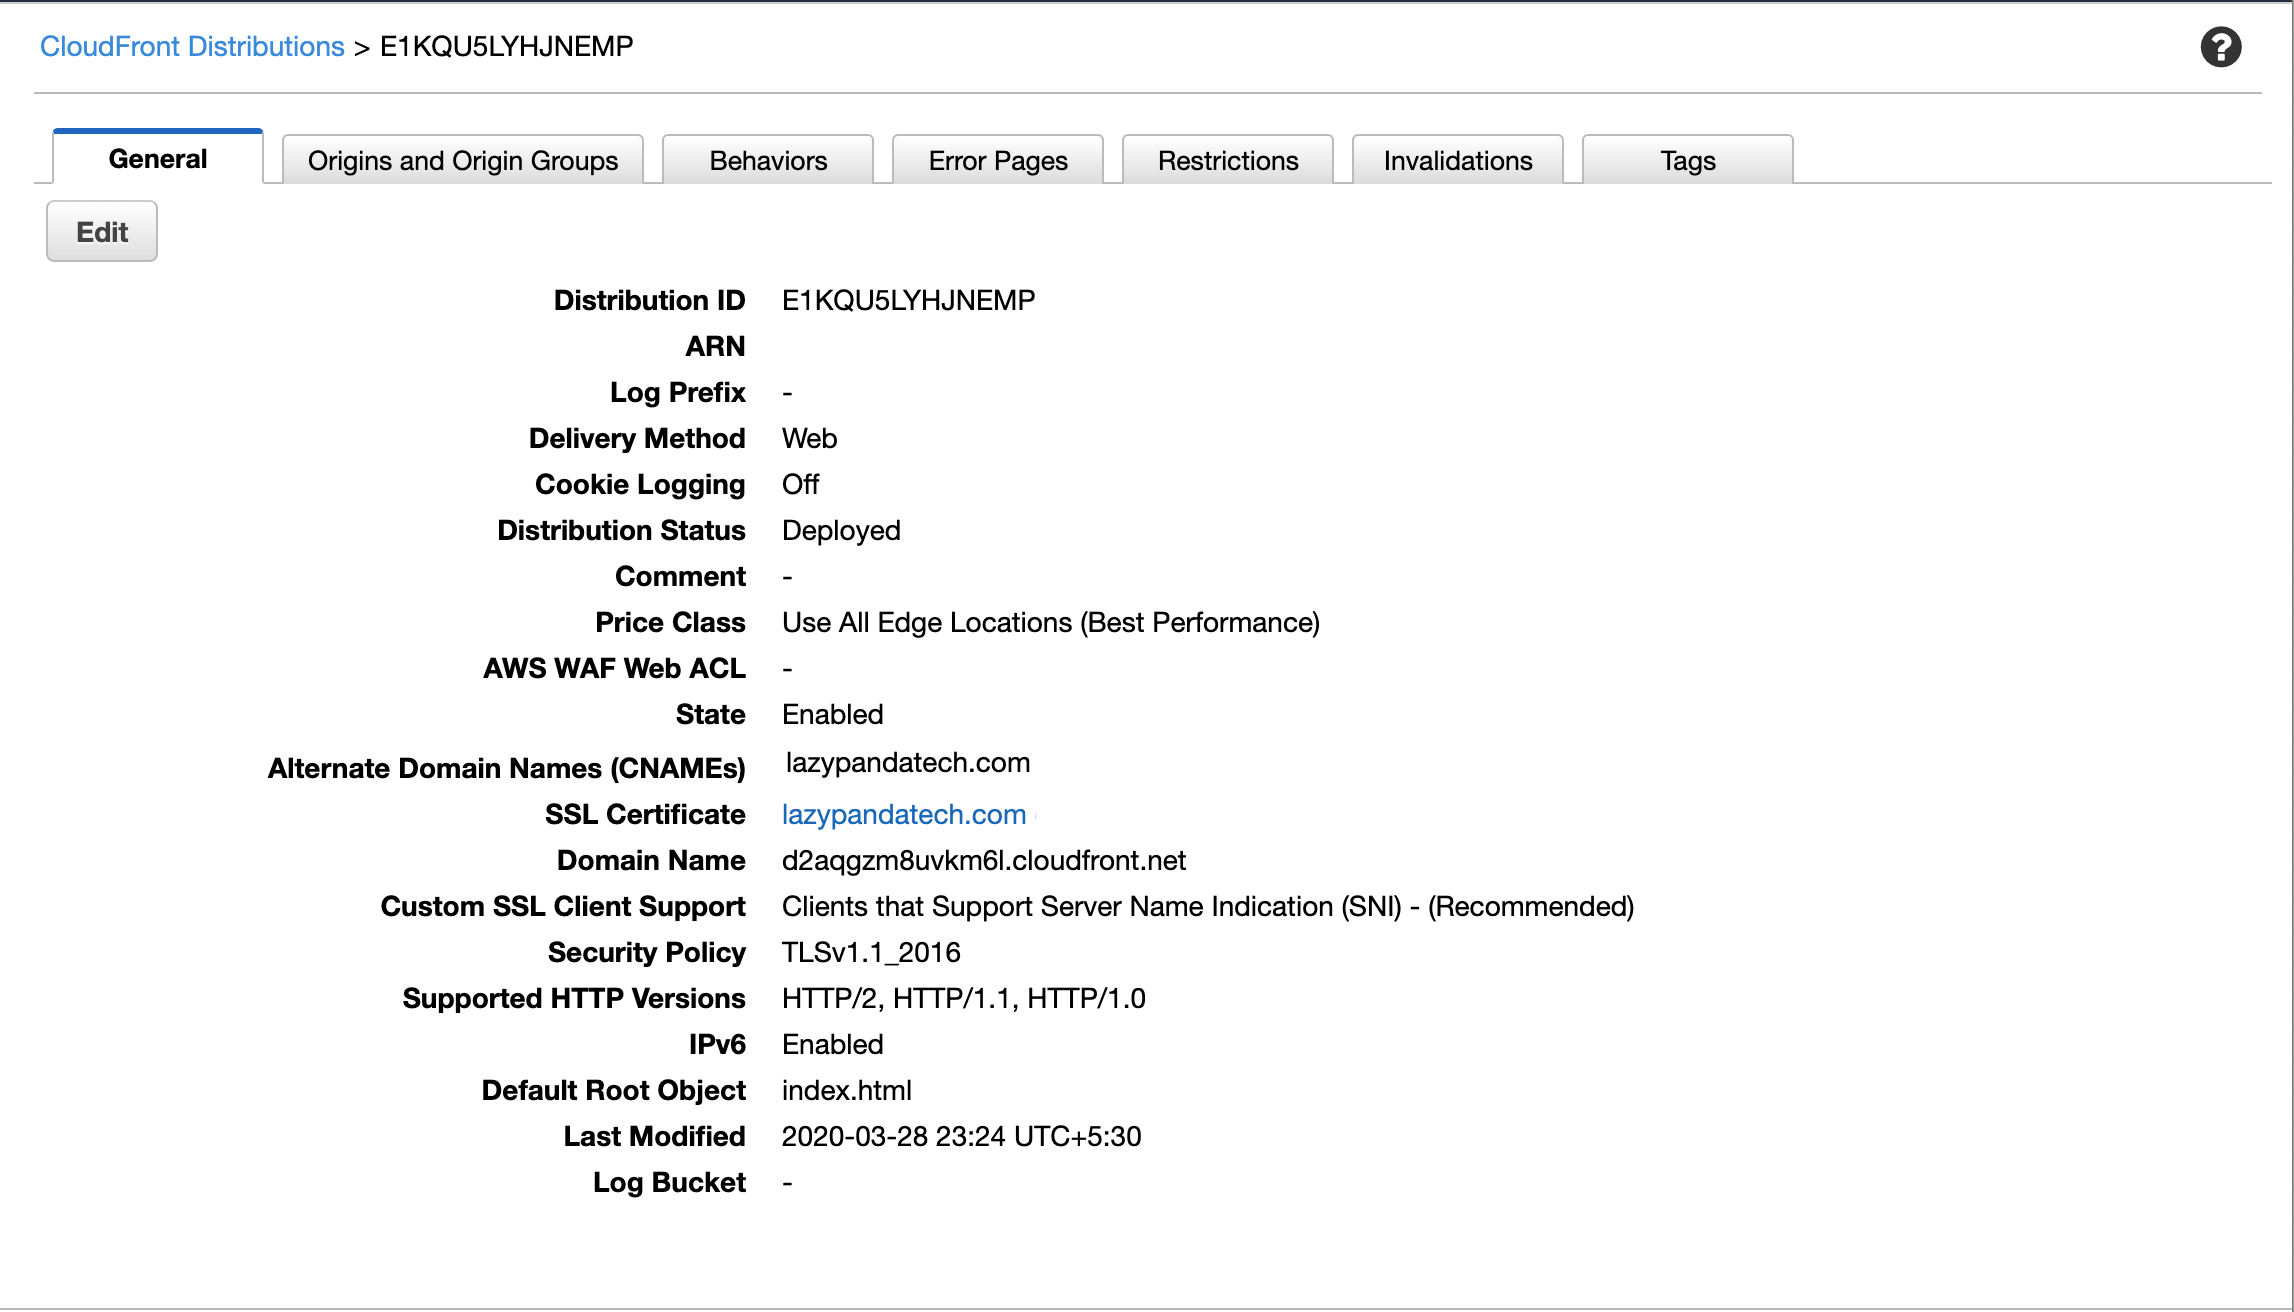Click the Security Policy value TLSv1.1_2016
Screen dimensions: 2294x1312
(871, 952)
